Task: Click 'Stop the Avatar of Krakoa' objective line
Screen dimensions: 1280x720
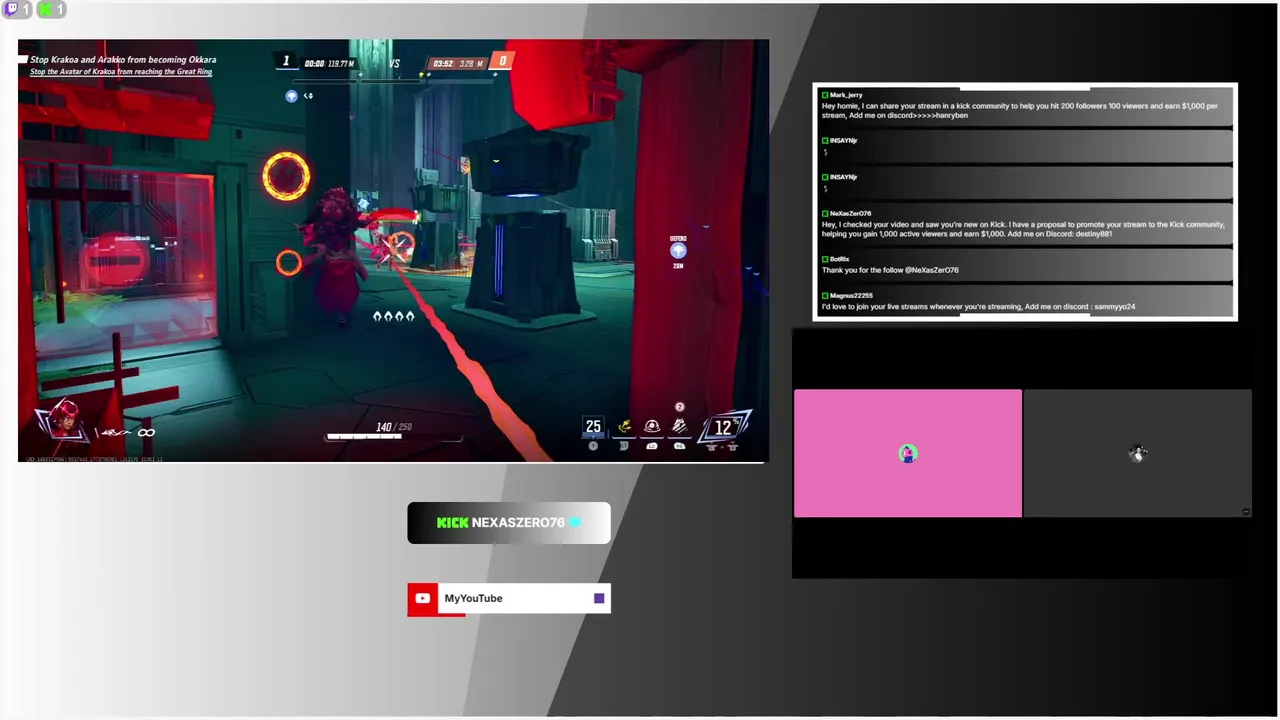Action: (121, 72)
